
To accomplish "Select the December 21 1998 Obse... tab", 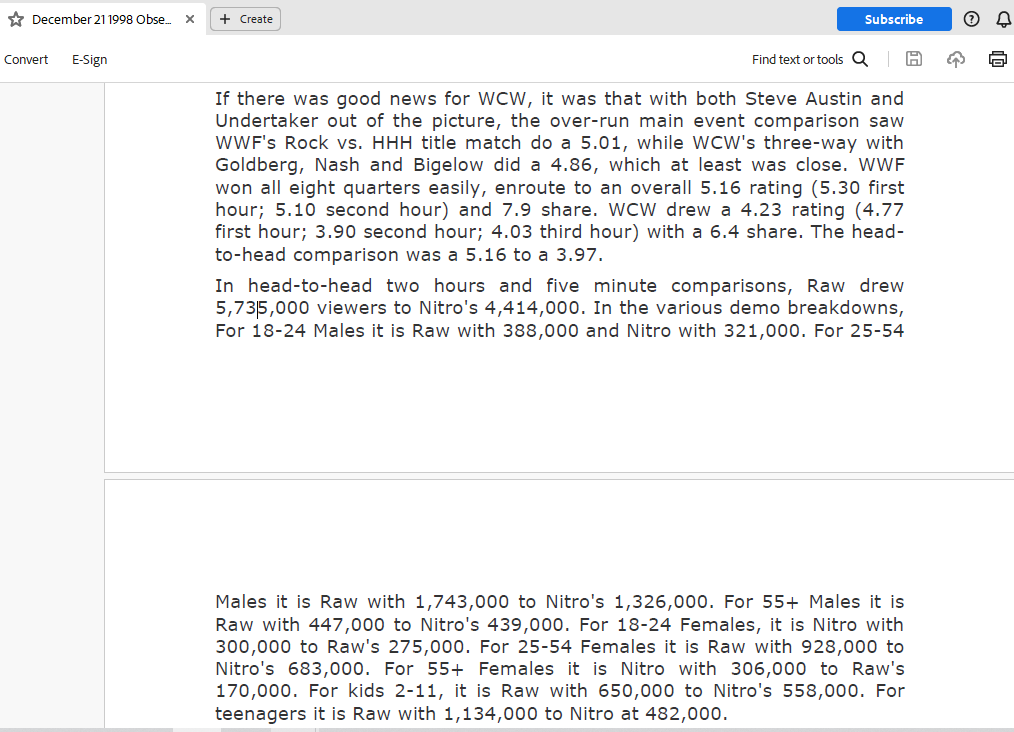I will pos(102,19).
